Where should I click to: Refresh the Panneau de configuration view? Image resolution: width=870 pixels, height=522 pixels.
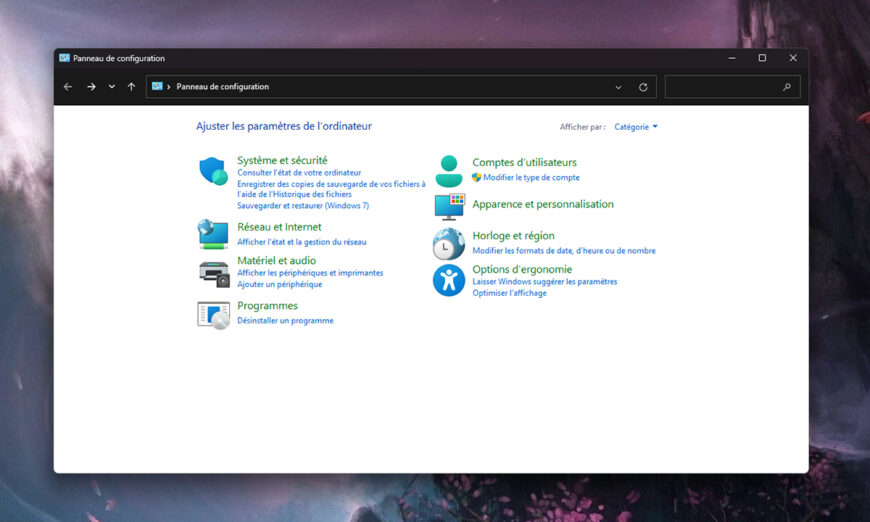click(x=643, y=87)
